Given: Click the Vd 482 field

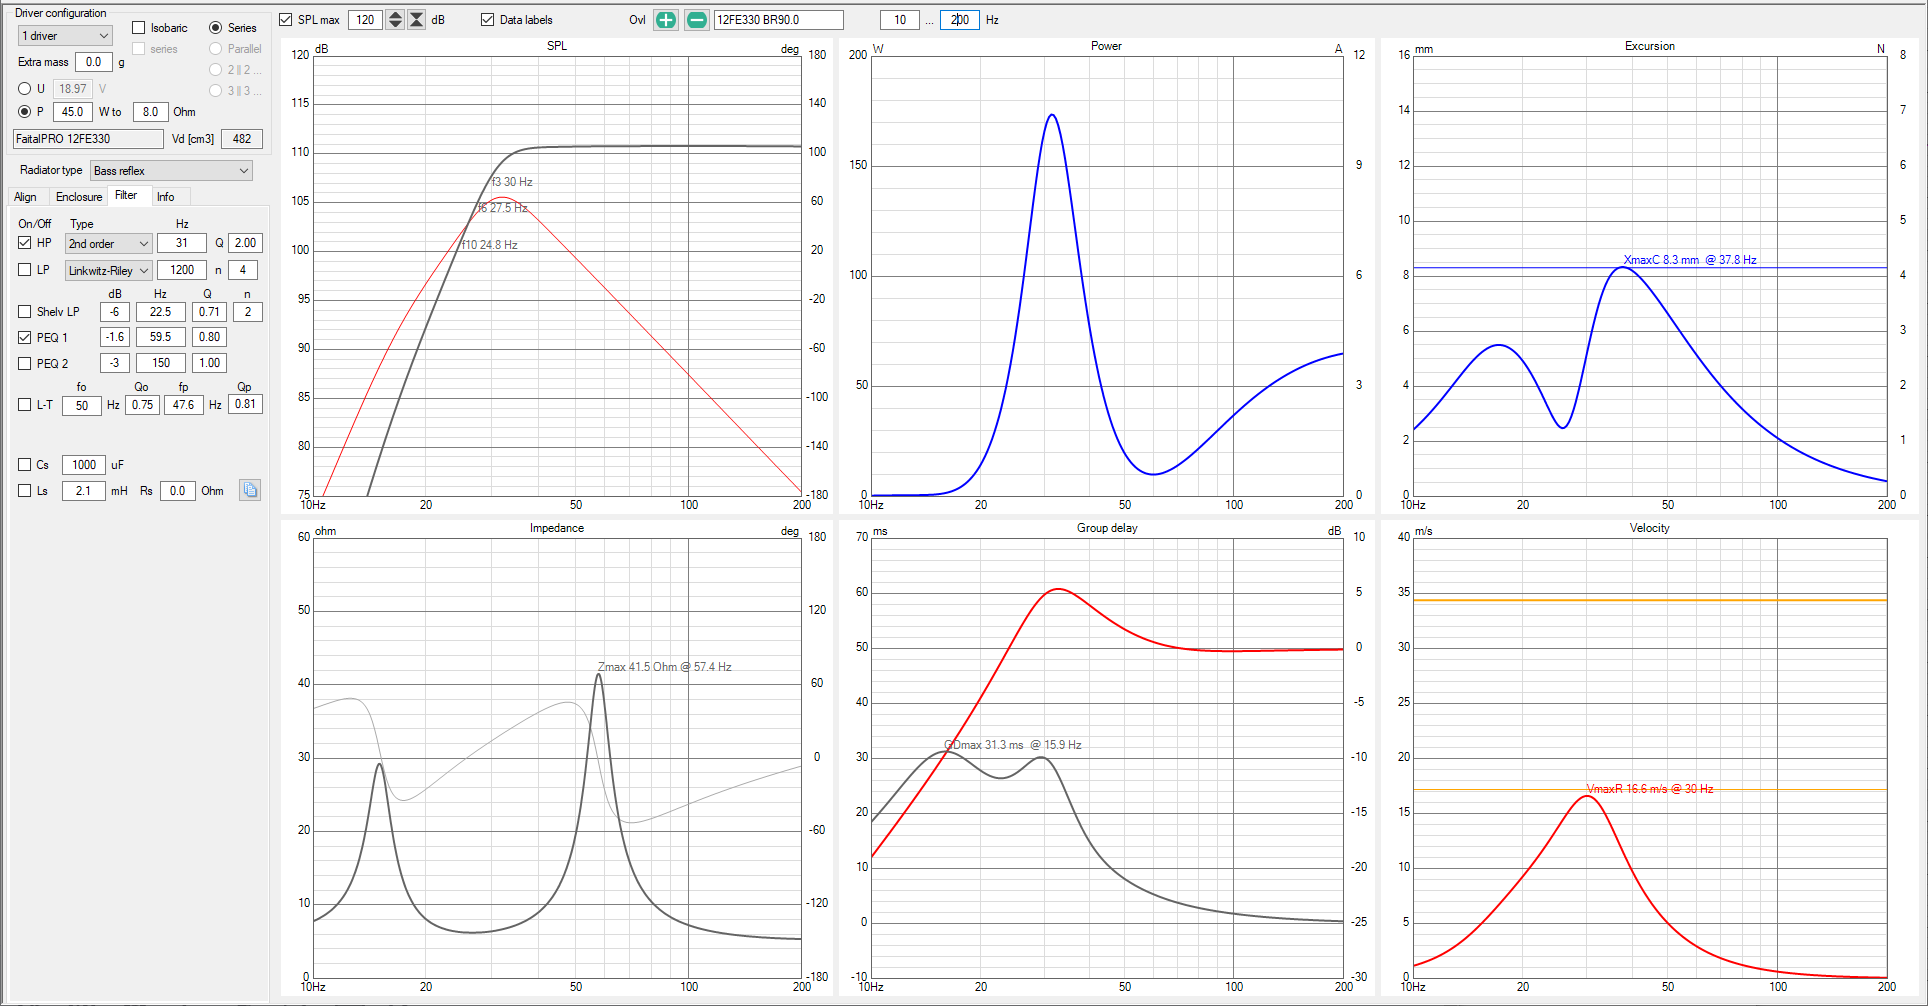Looking at the screenshot, I should tap(242, 139).
